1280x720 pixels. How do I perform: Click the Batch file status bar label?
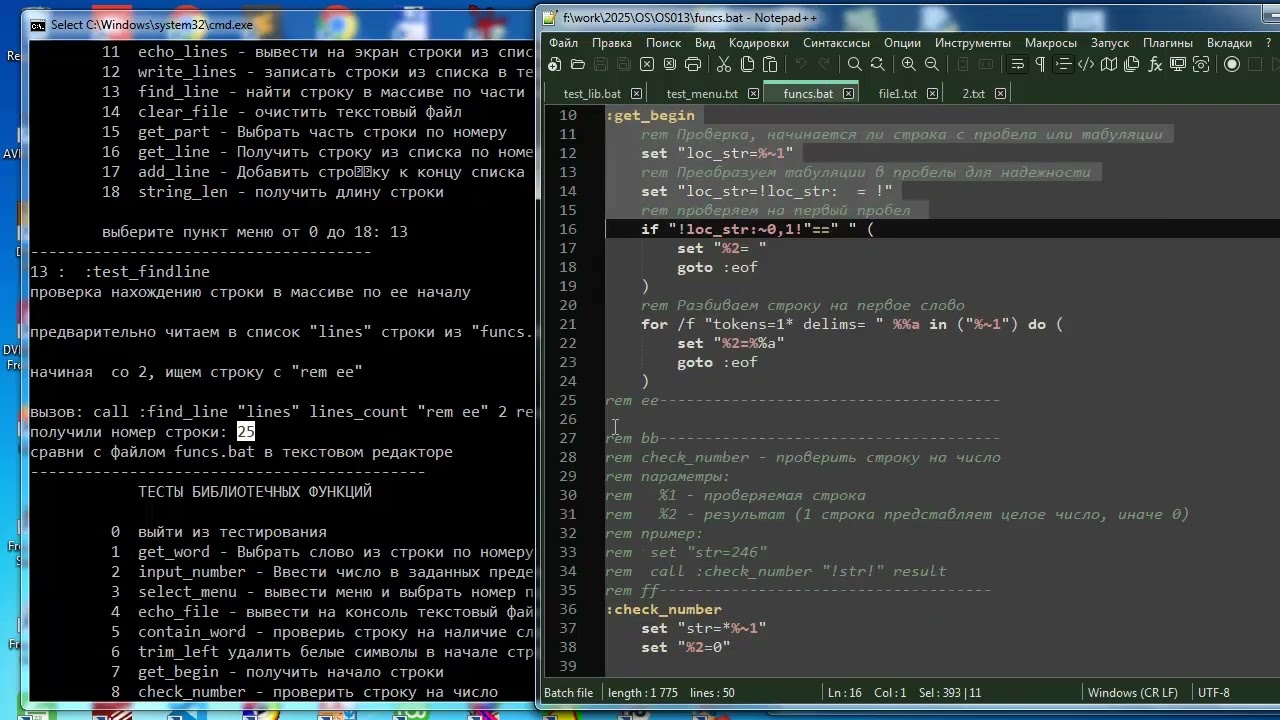click(568, 692)
